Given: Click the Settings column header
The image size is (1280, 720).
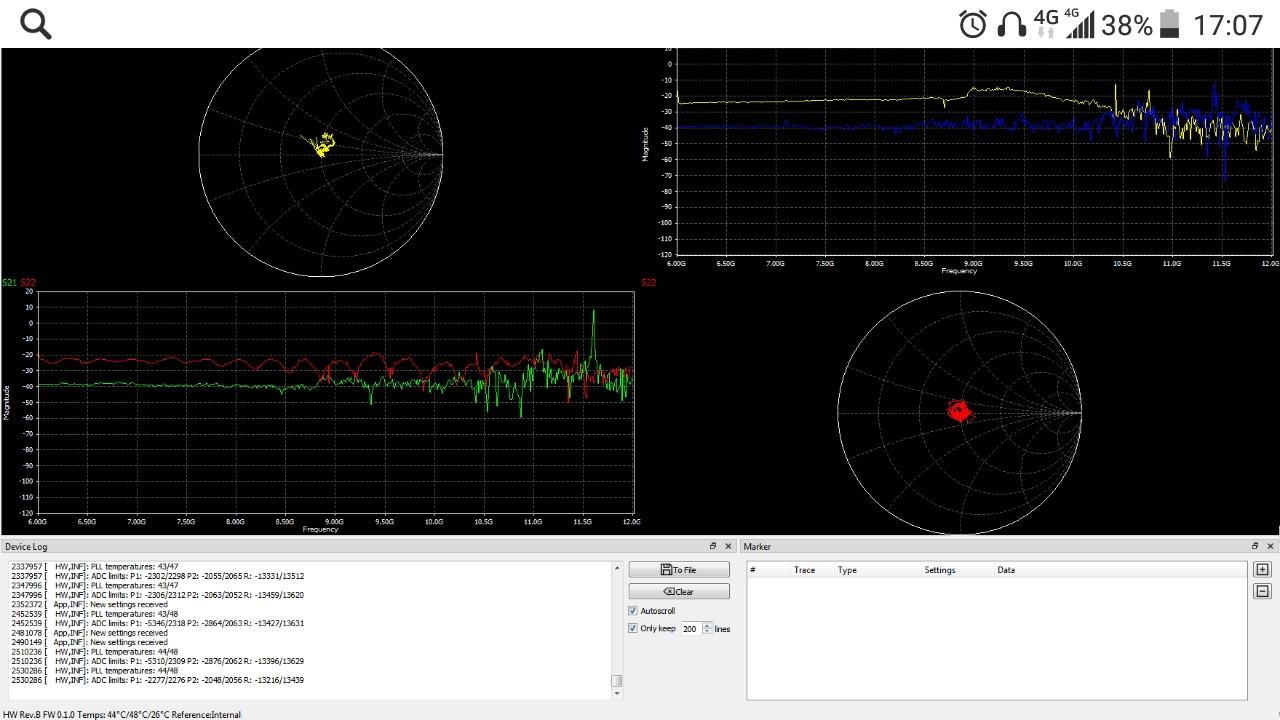Looking at the screenshot, I should pyautogui.click(x=939, y=570).
